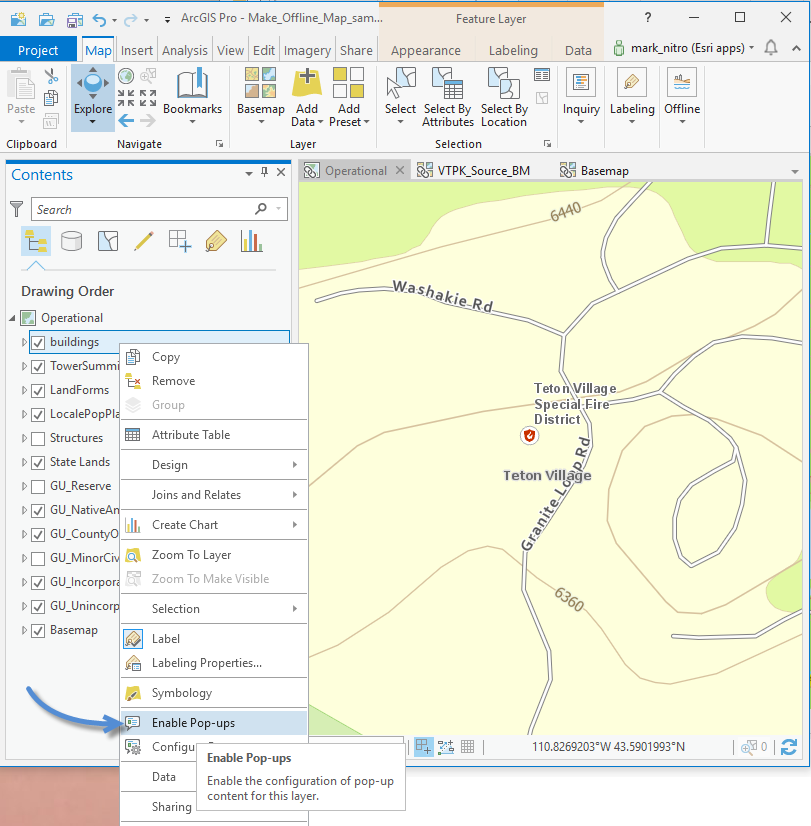Image resolution: width=811 pixels, height=826 pixels.
Task: Select the Explore navigation tool
Action: coord(93,97)
